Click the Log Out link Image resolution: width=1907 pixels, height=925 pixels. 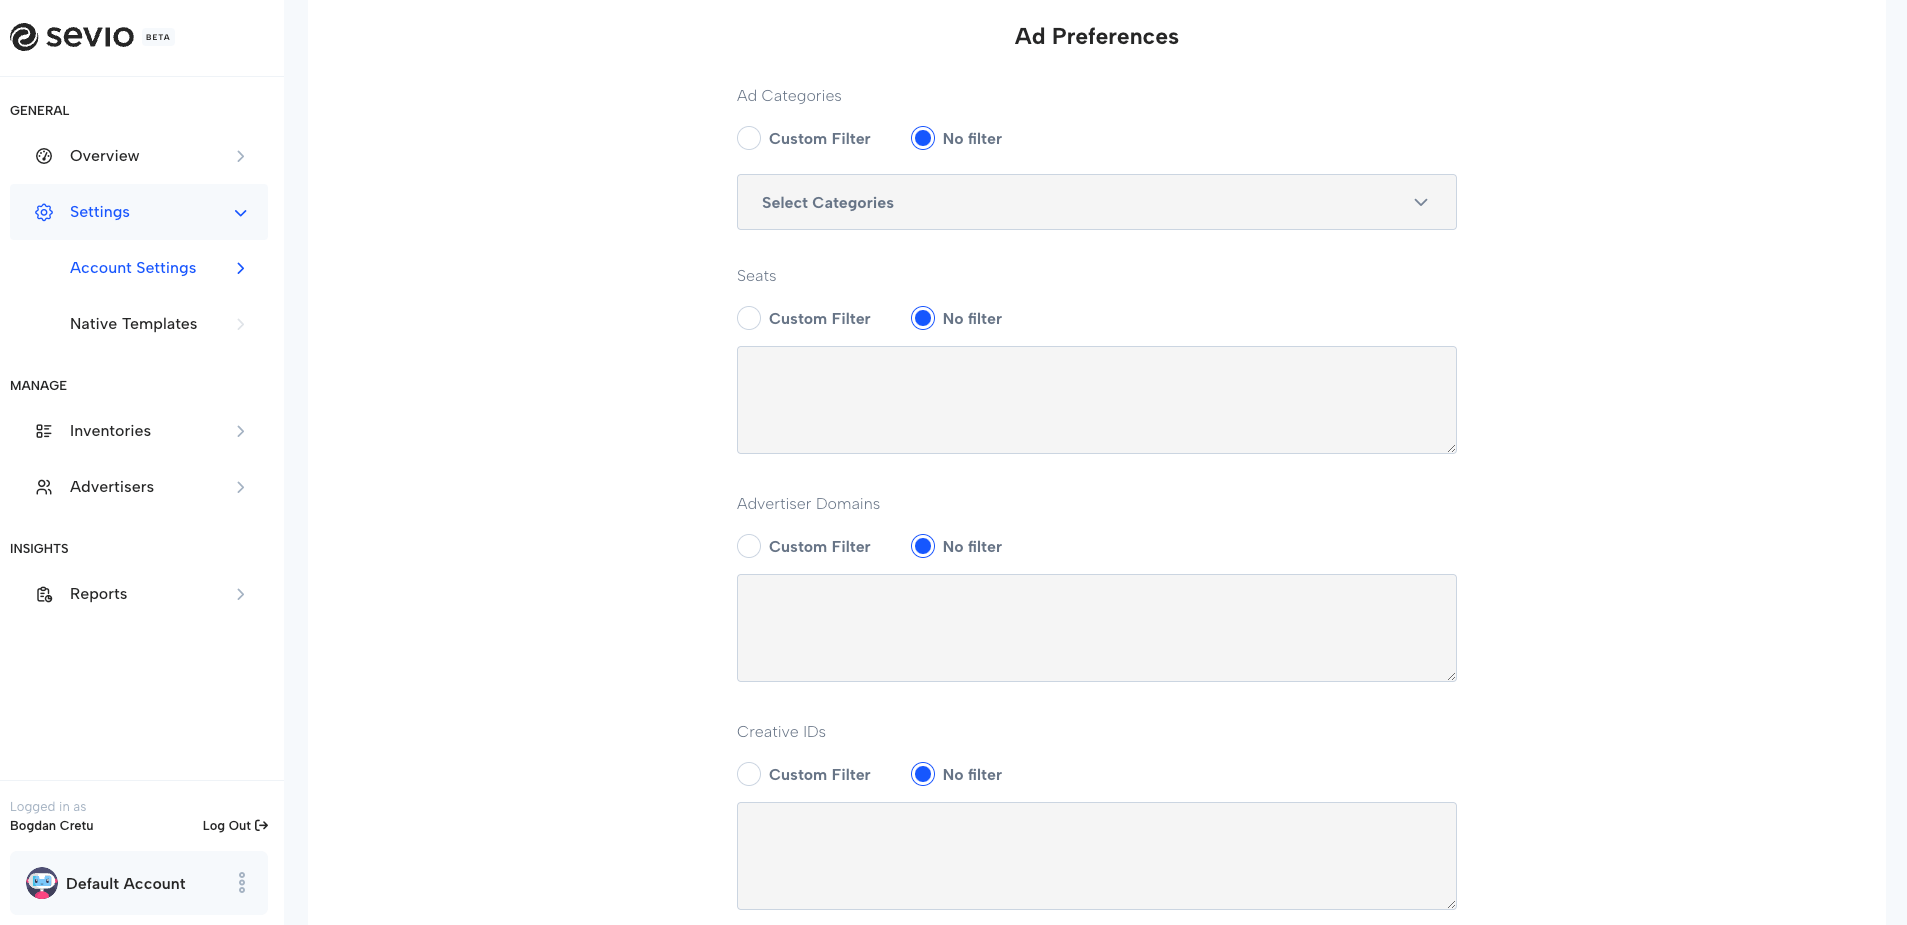227,825
